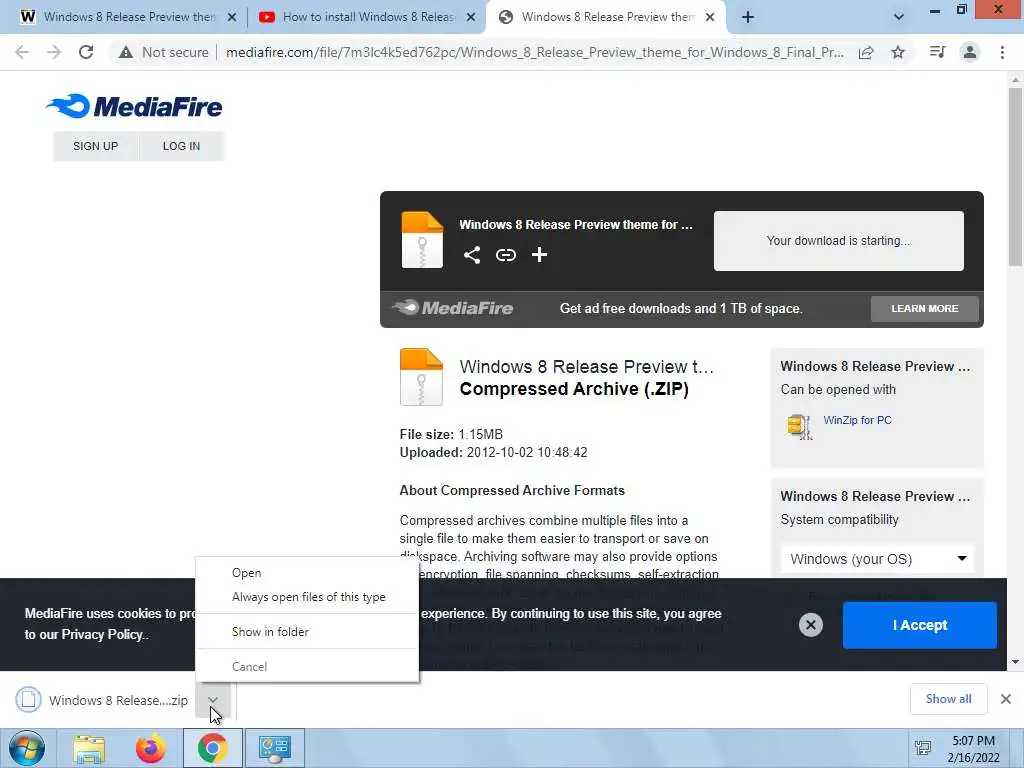The height and width of the screenshot is (768, 1024).
Task: Click the taskbar clock showing 5:07 PM
Action: (973, 749)
